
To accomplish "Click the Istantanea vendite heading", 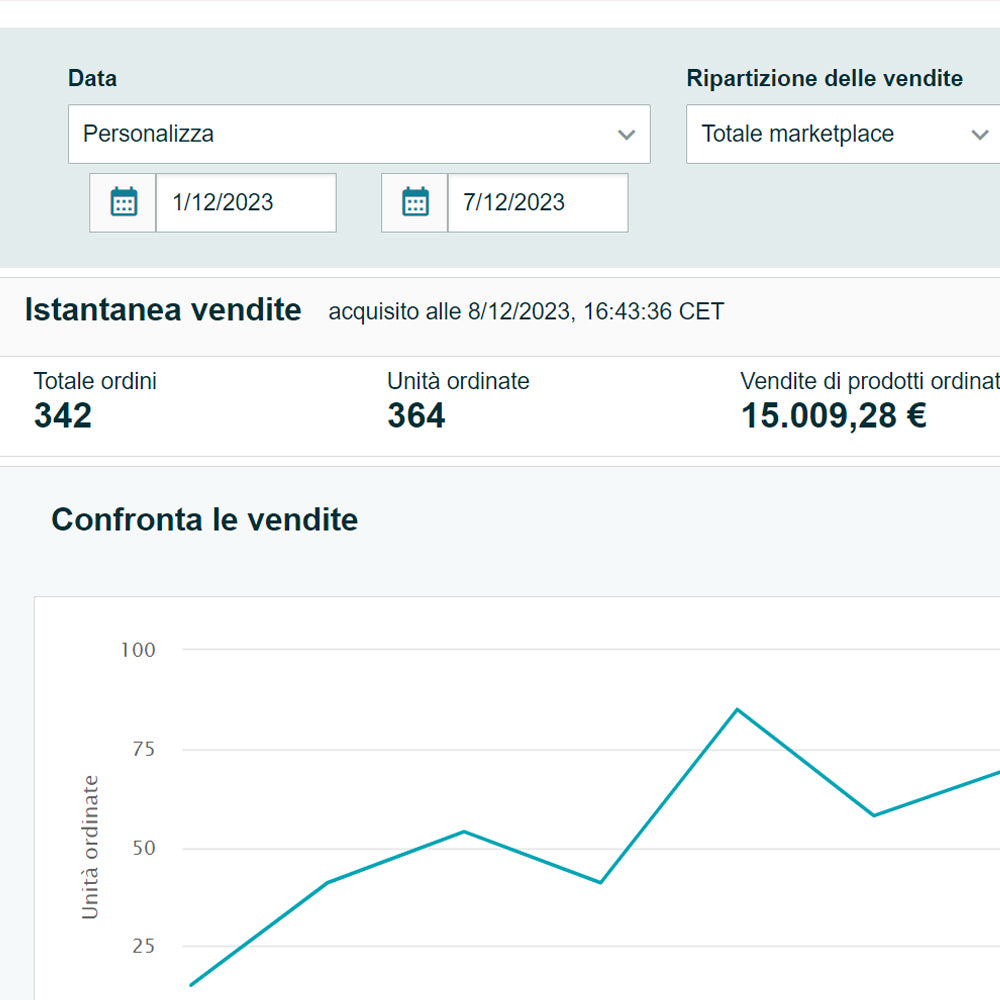I will (x=163, y=310).
